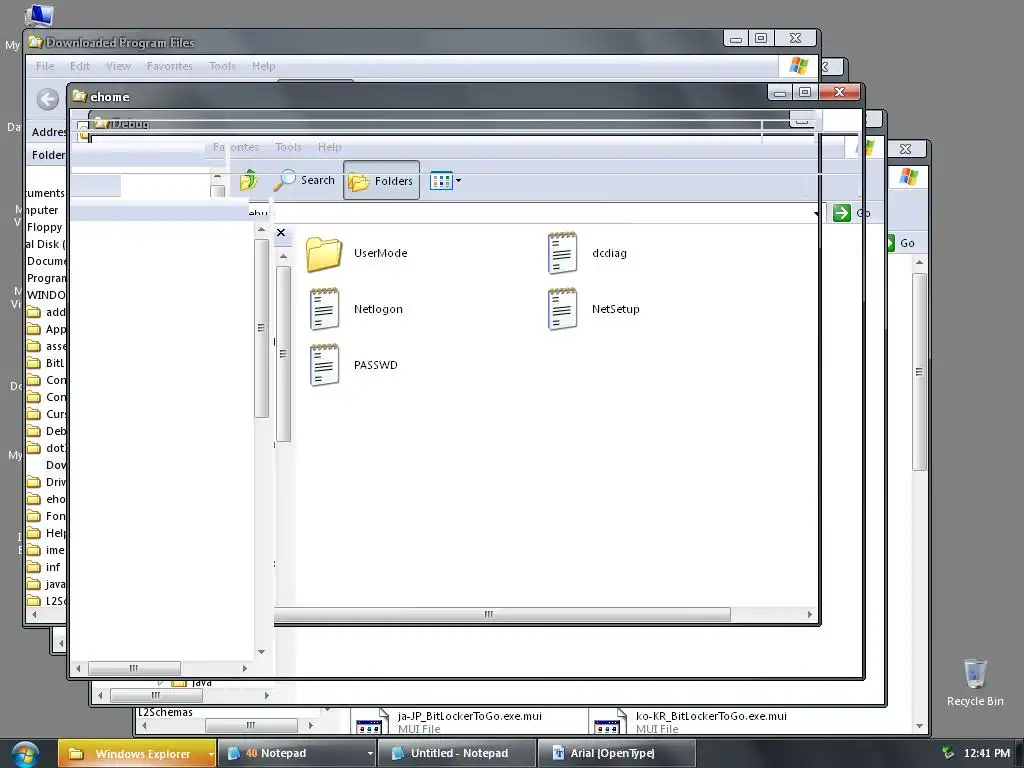The height and width of the screenshot is (768, 1024).
Task: Open Help menu in the Debug window
Action: [x=330, y=147]
